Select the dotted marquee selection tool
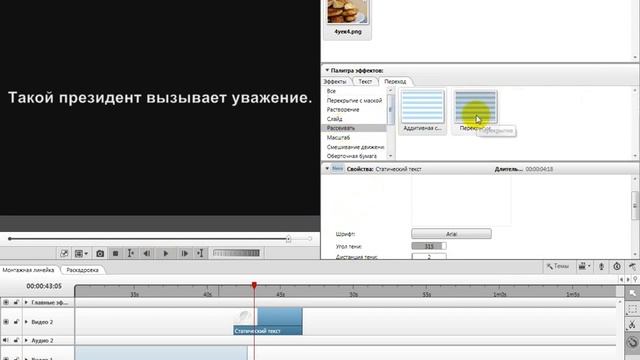Screen dimensions: 640x360 click(x=633, y=309)
